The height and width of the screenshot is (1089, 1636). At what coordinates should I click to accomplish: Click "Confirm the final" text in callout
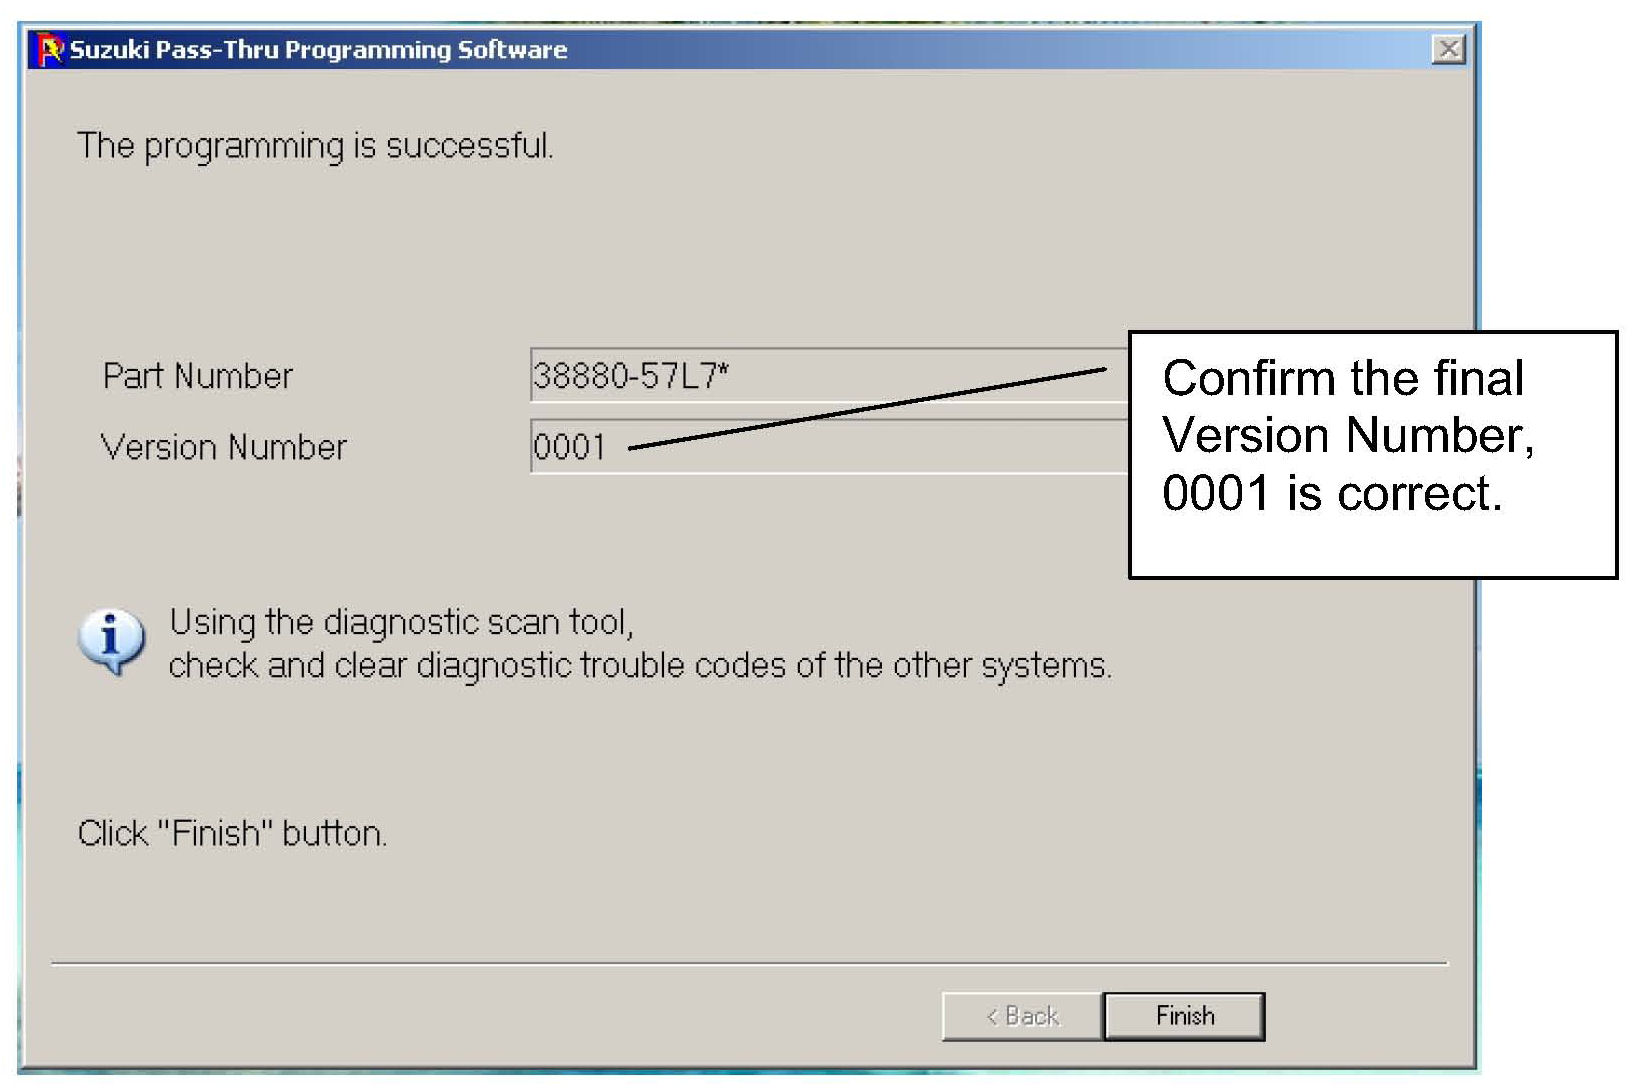pos(1343,378)
